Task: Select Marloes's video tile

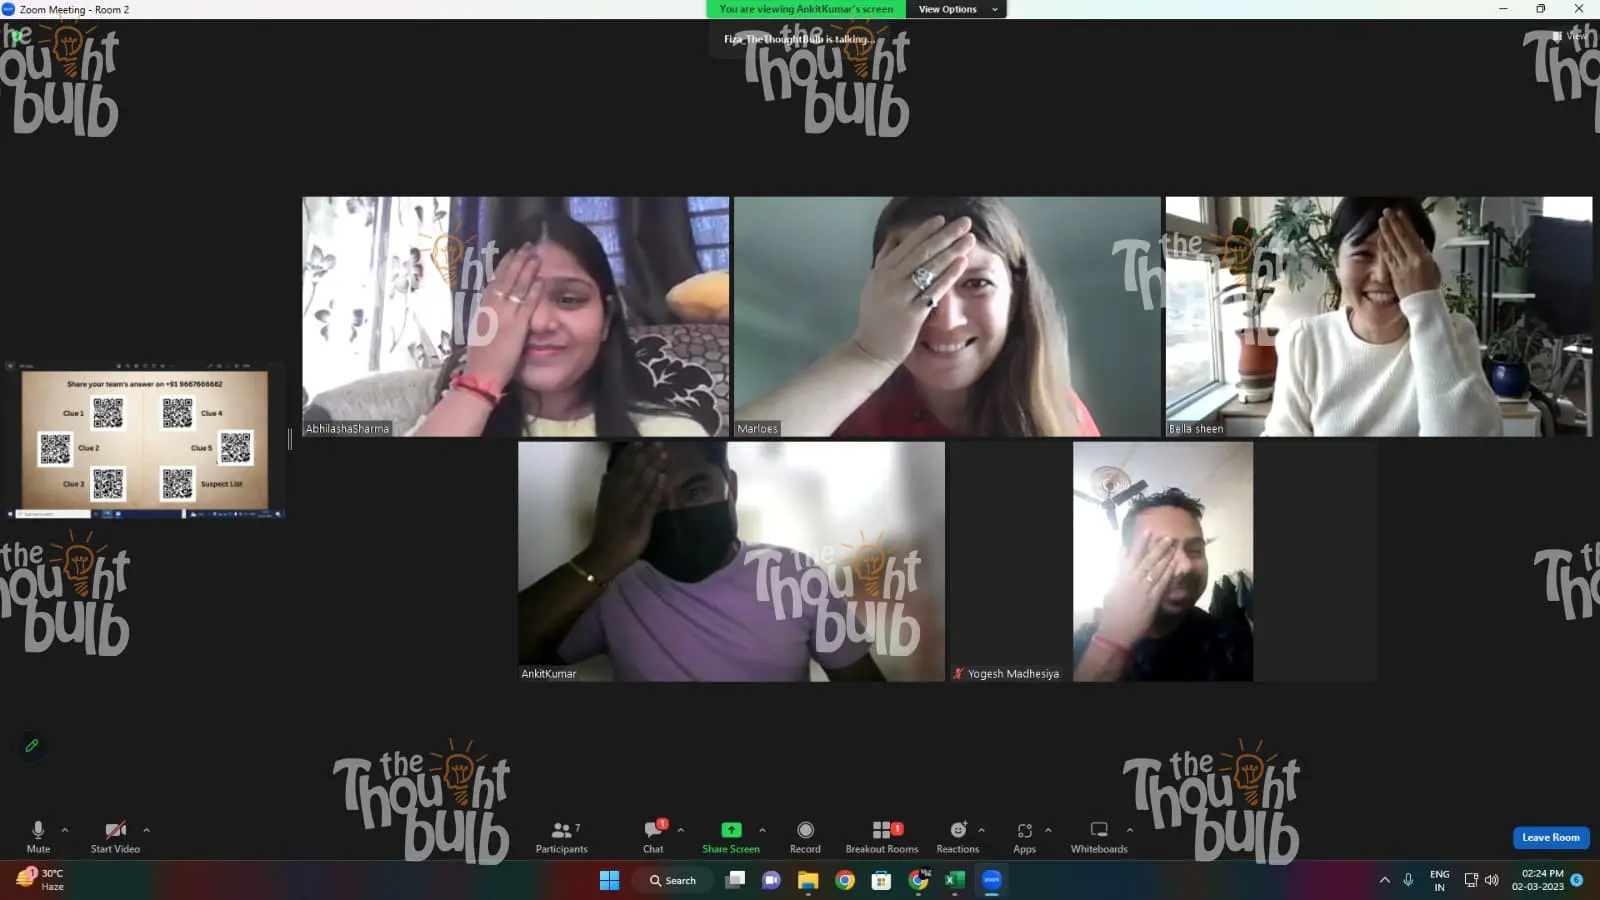Action: (947, 316)
